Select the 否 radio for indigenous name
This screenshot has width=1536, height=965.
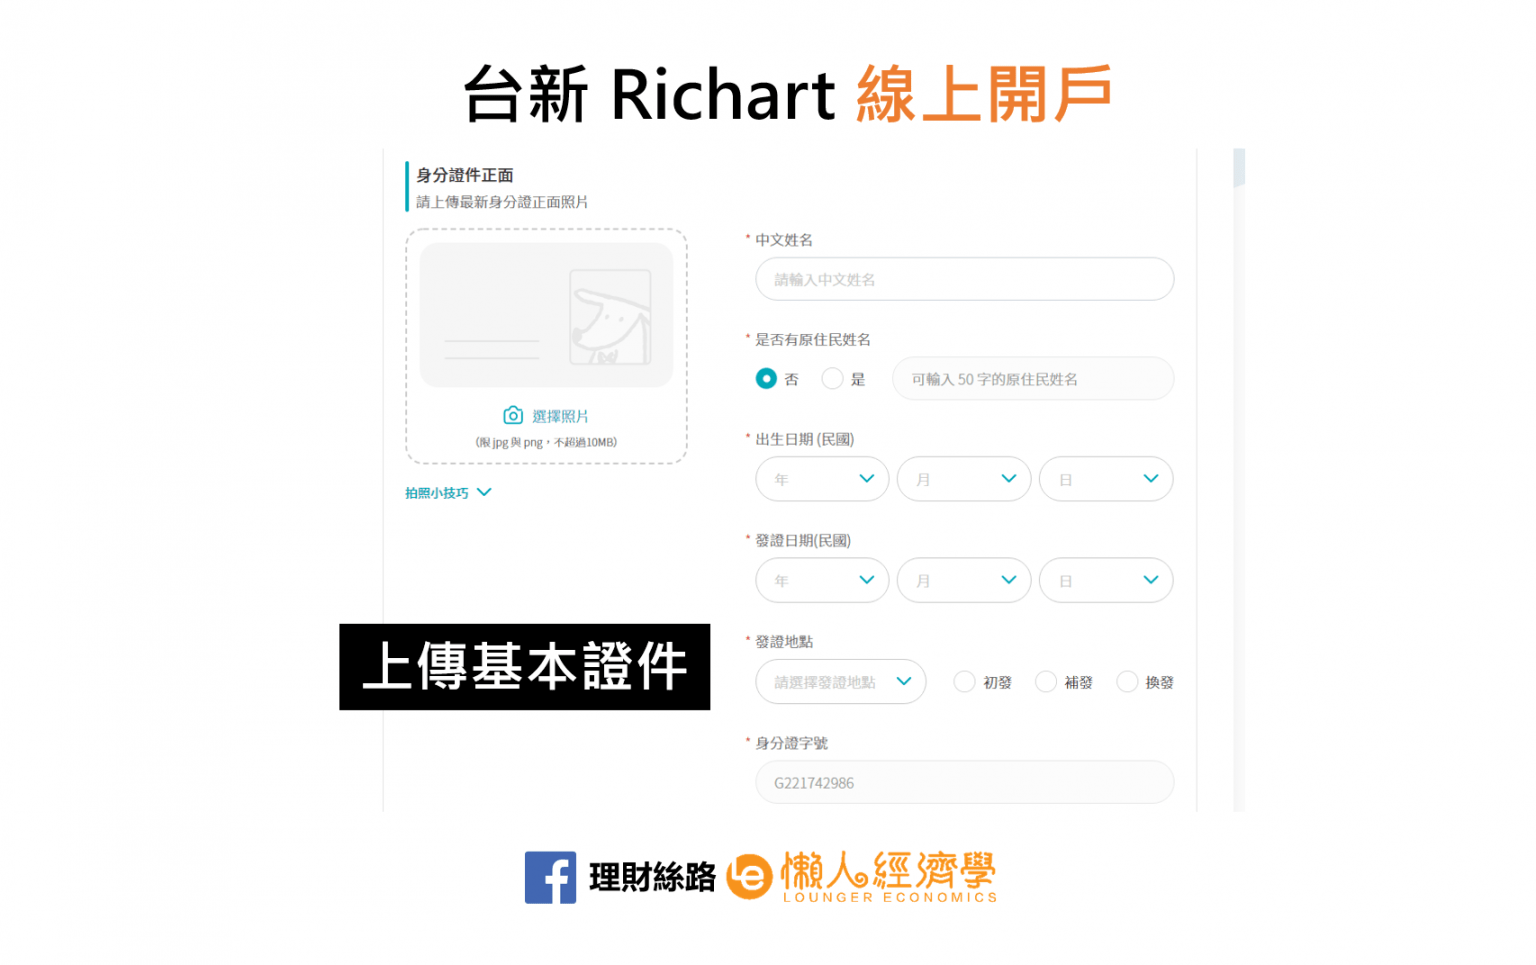766,378
